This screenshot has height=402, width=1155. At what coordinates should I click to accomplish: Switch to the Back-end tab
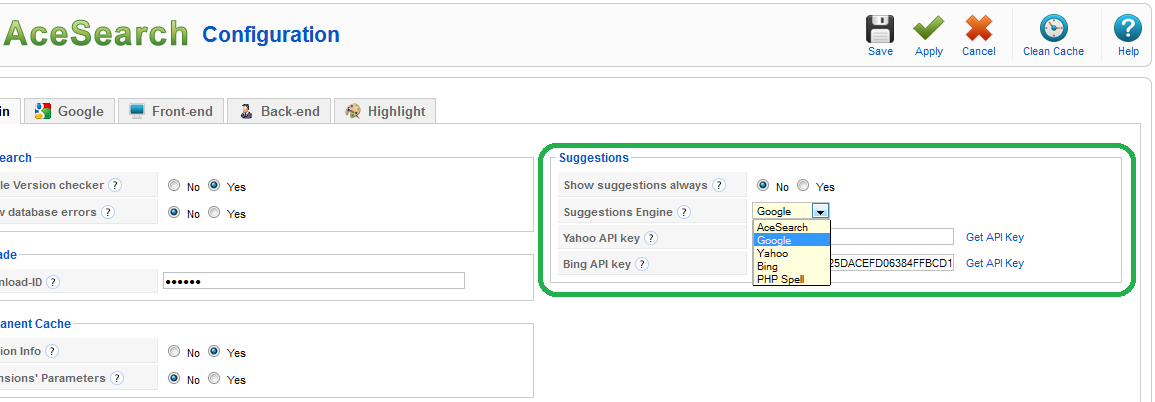tap(279, 111)
